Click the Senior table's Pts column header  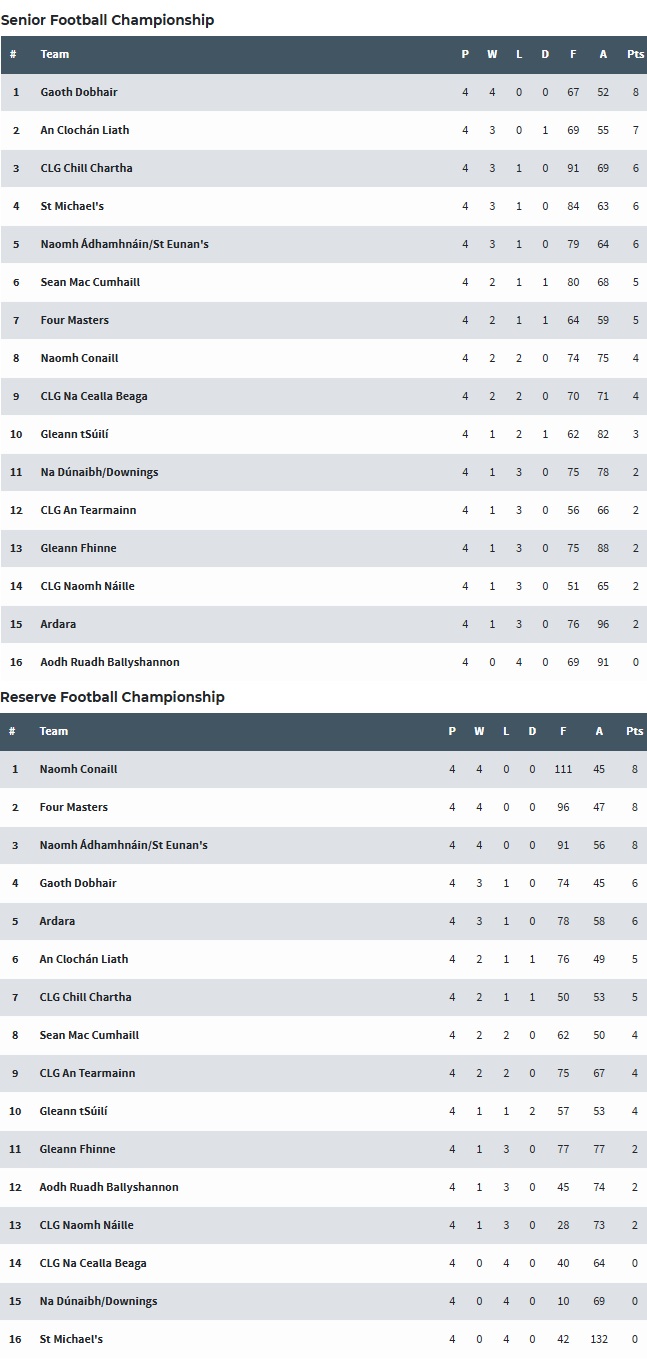coord(635,54)
